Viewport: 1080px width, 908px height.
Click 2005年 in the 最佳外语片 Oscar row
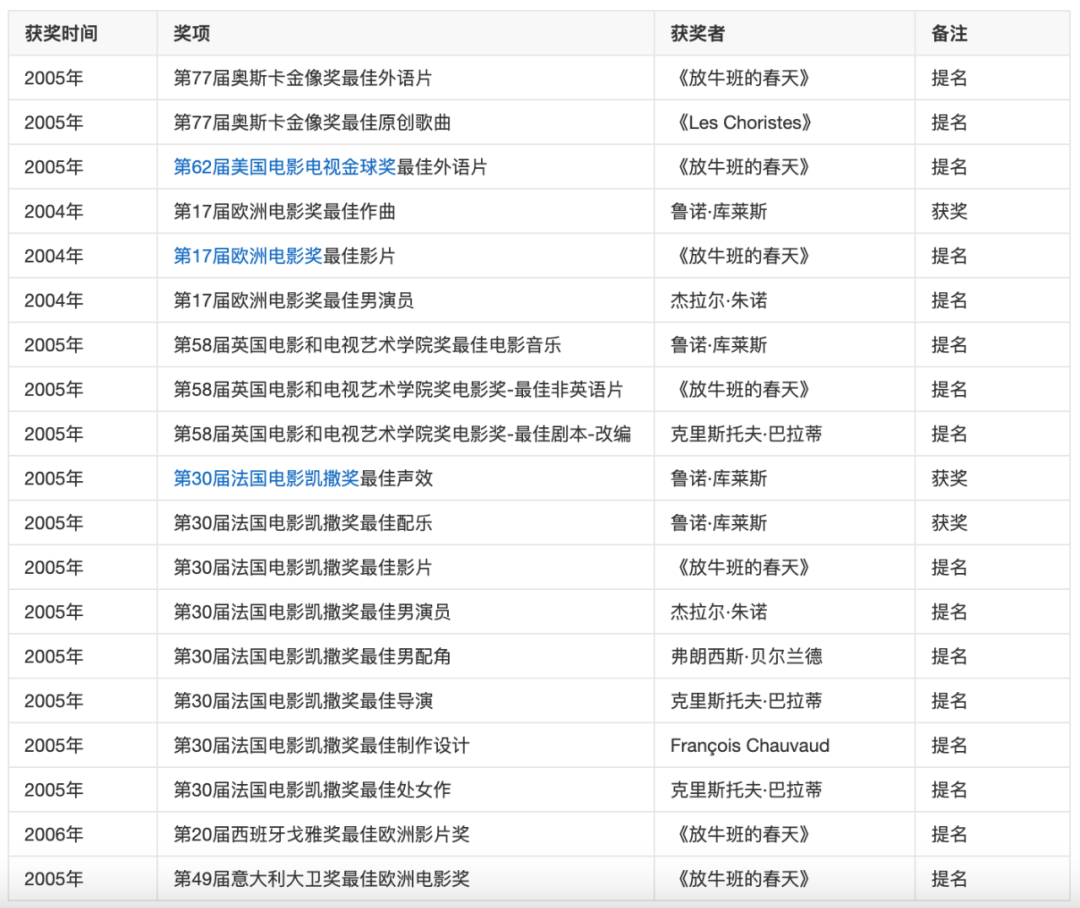click(54, 78)
